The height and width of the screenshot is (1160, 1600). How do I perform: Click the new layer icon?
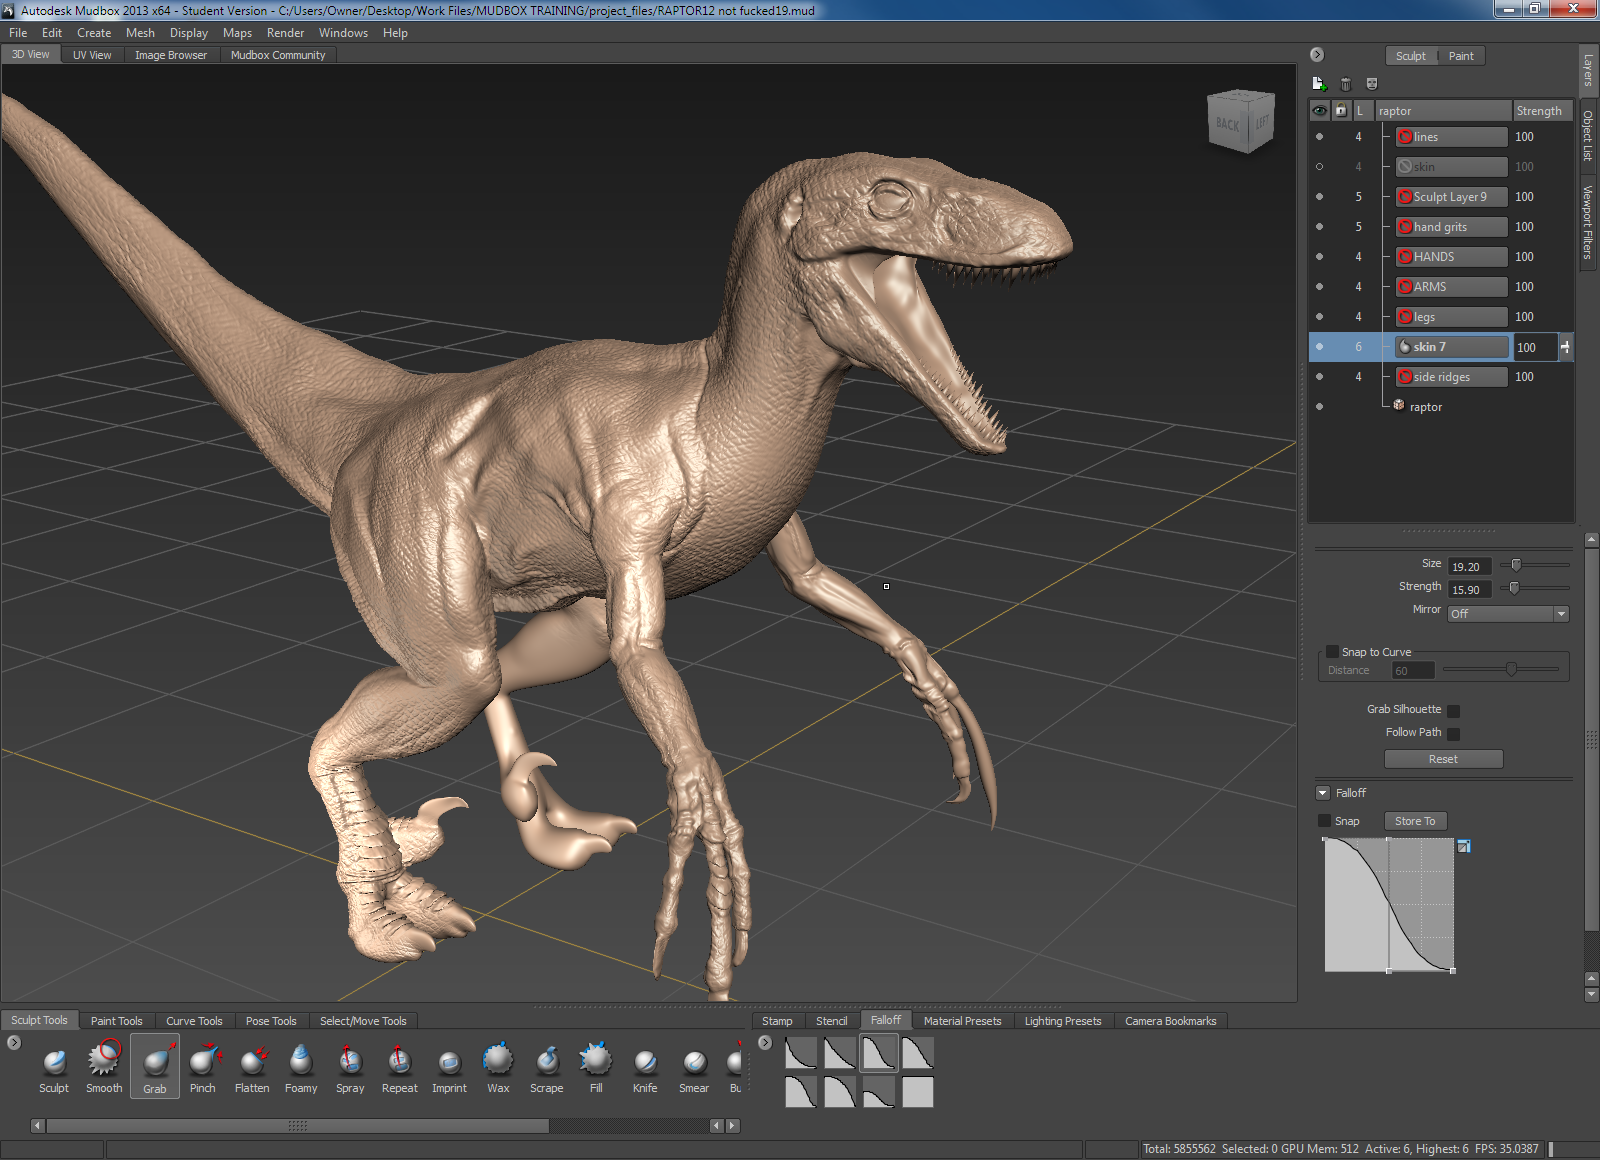[1319, 84]
